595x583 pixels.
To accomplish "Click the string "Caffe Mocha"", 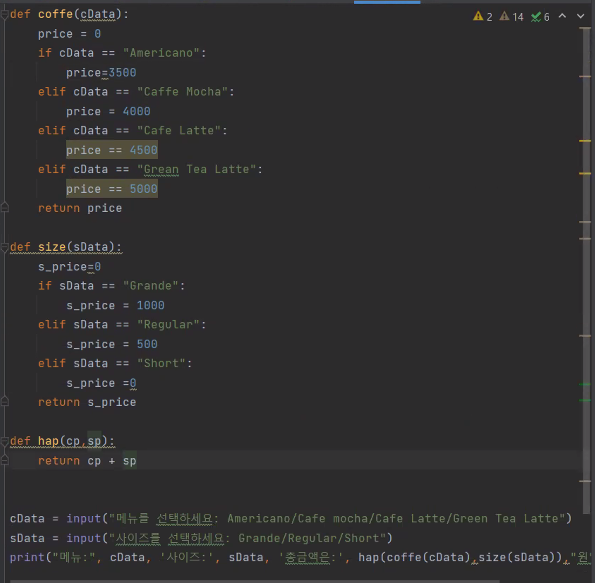I will coord(183,92).
